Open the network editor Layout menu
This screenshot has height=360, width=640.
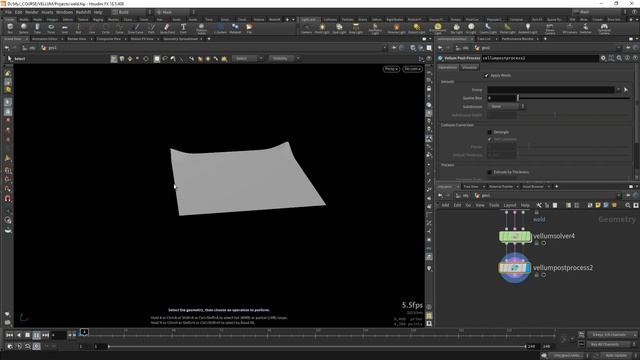[509, 205]
